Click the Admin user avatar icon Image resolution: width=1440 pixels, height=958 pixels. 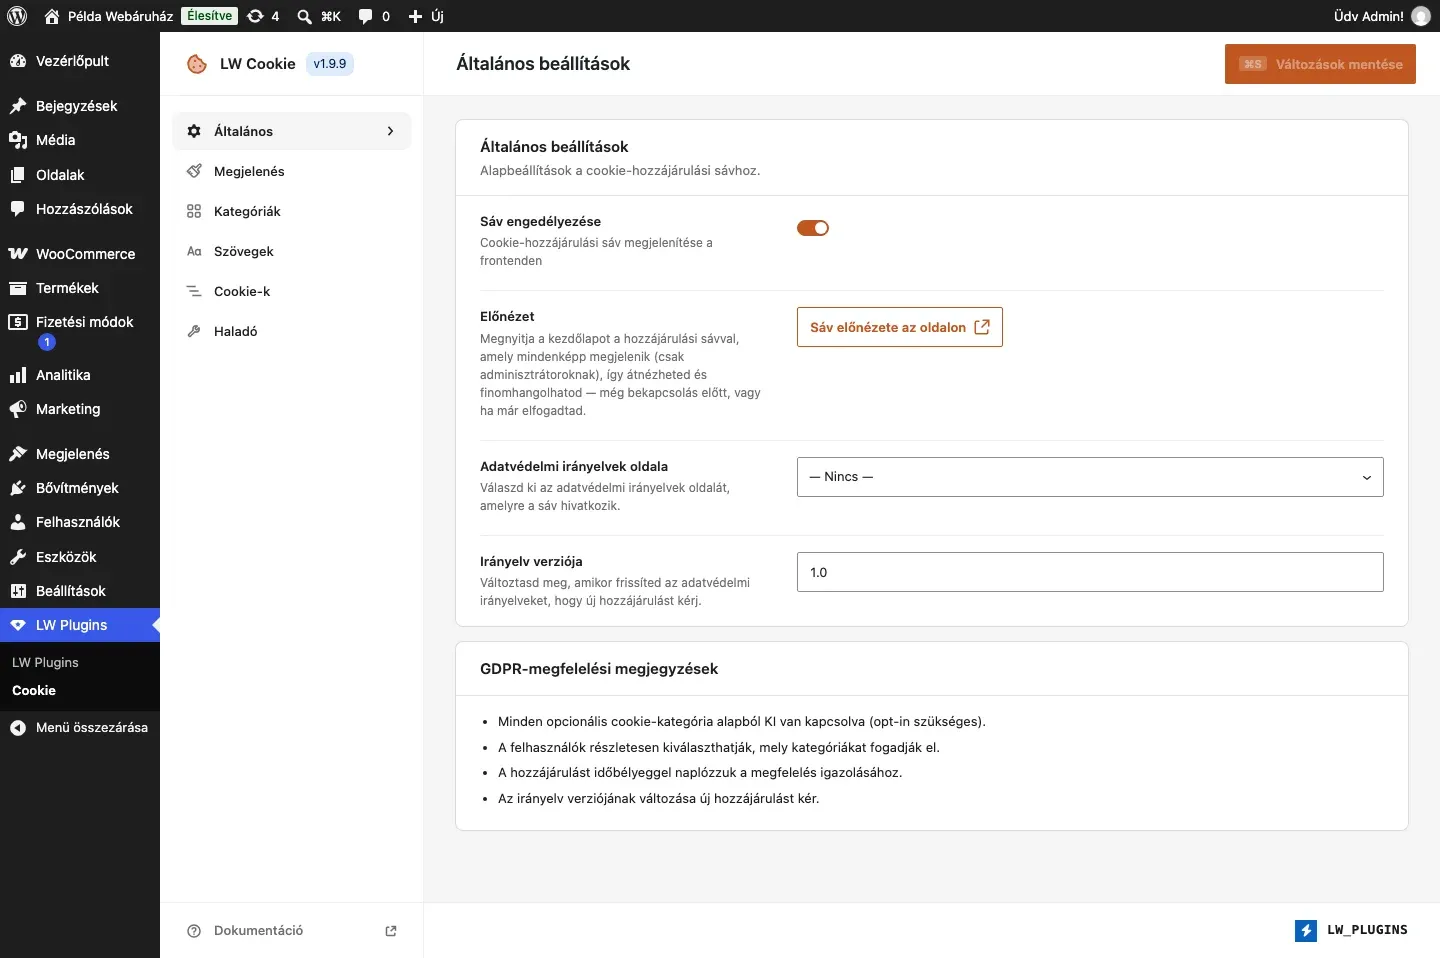pos(1421,16)
